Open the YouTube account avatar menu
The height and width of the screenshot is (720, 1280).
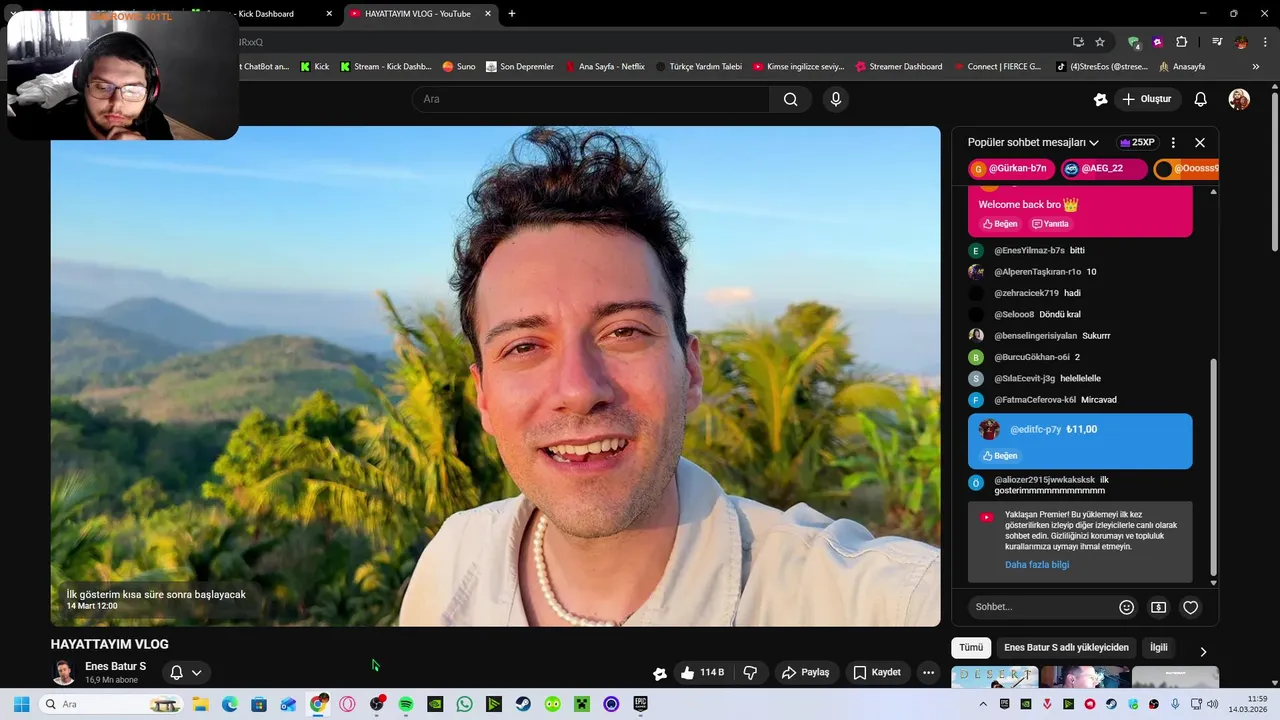pyautogui.click(x=1239, y=99)
